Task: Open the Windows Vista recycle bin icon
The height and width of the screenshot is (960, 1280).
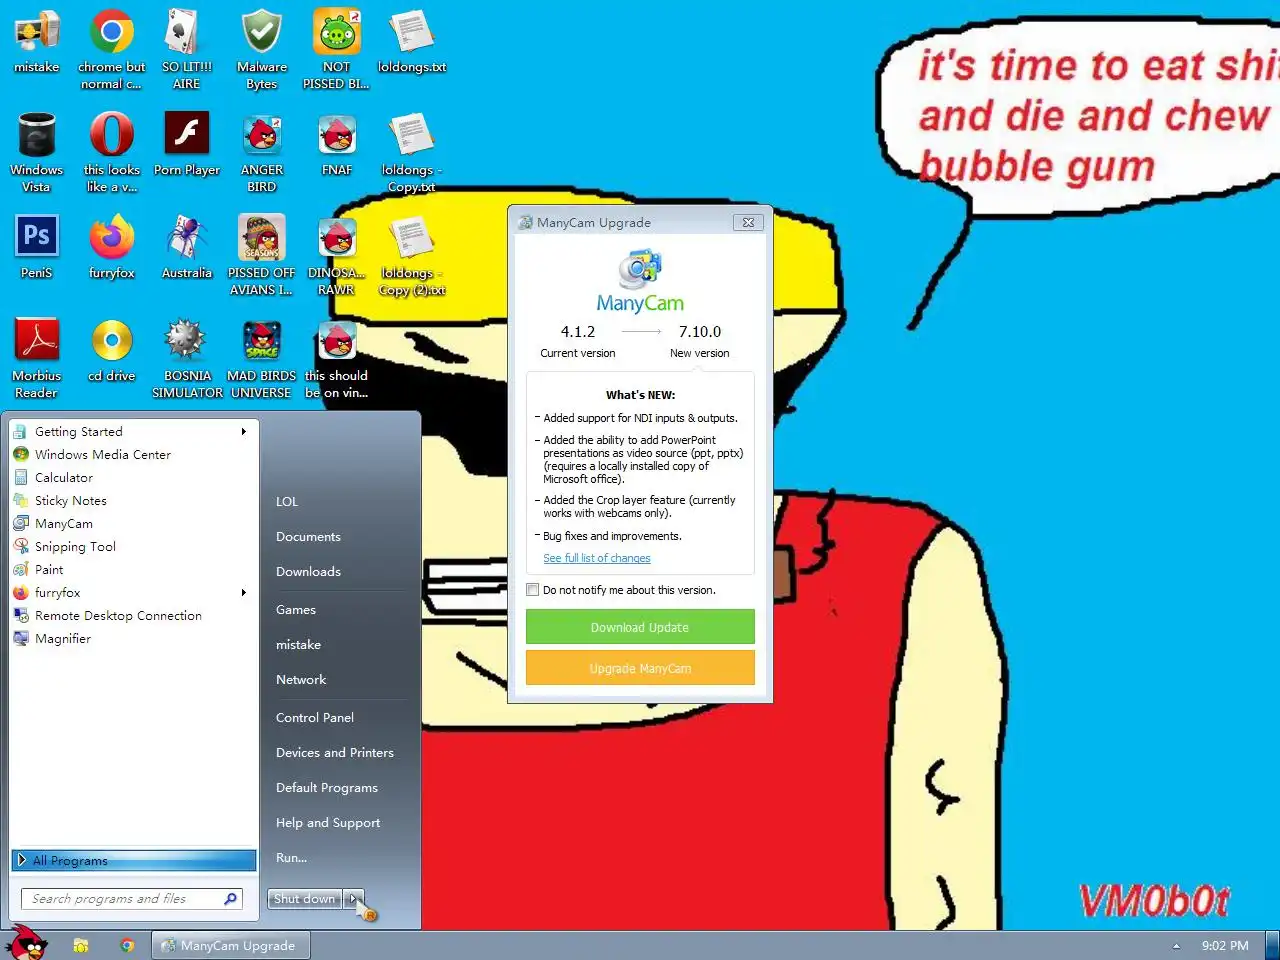Action: point(36,152)
